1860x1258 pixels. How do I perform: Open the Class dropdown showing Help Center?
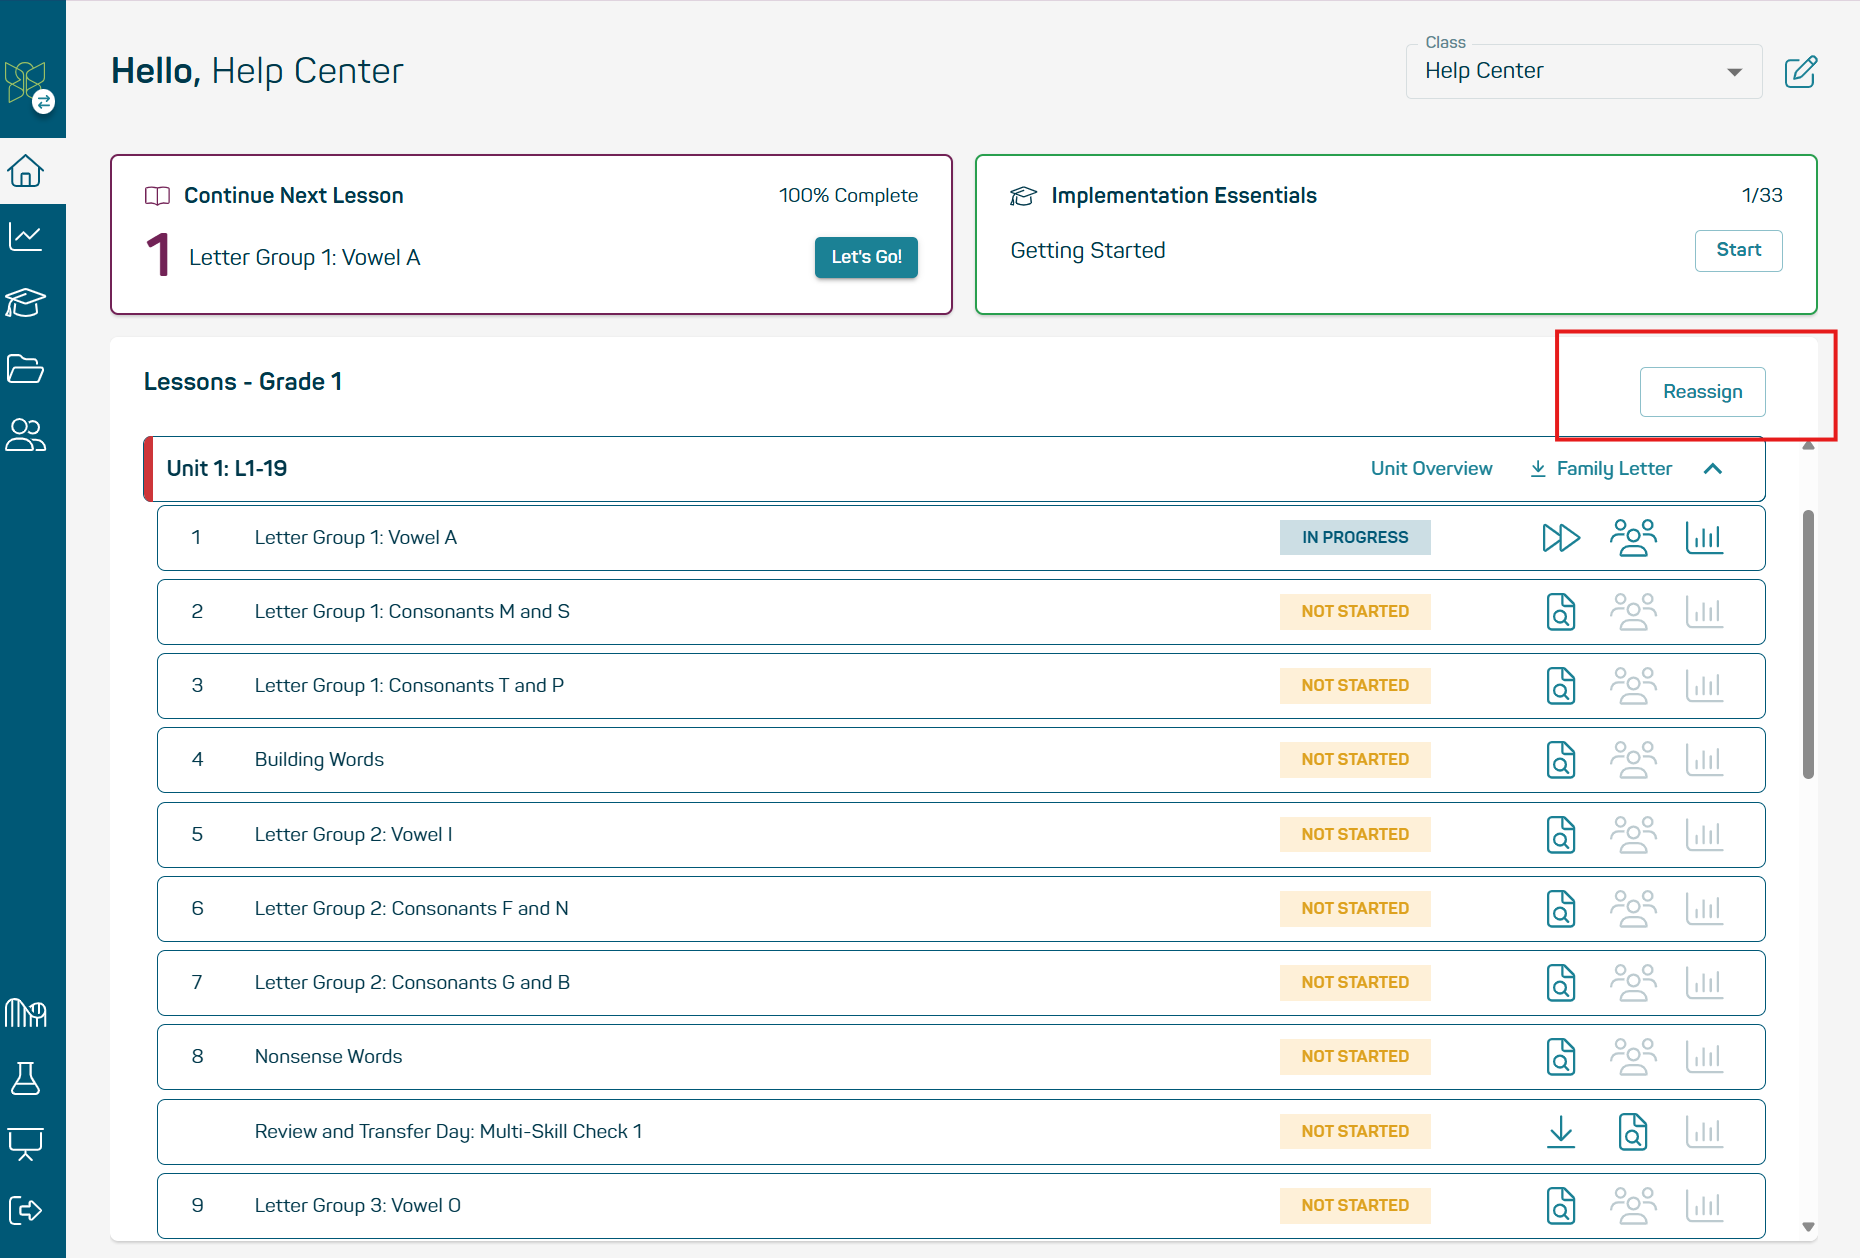click(1584, 71)
